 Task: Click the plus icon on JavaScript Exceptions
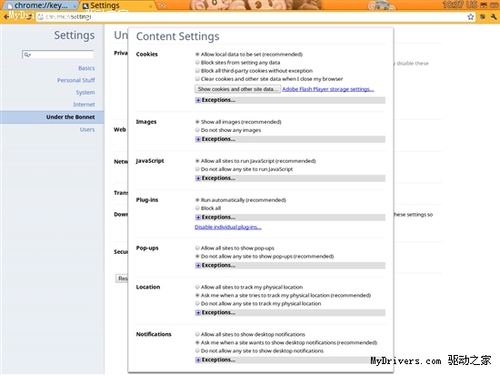tap(198, 178)
